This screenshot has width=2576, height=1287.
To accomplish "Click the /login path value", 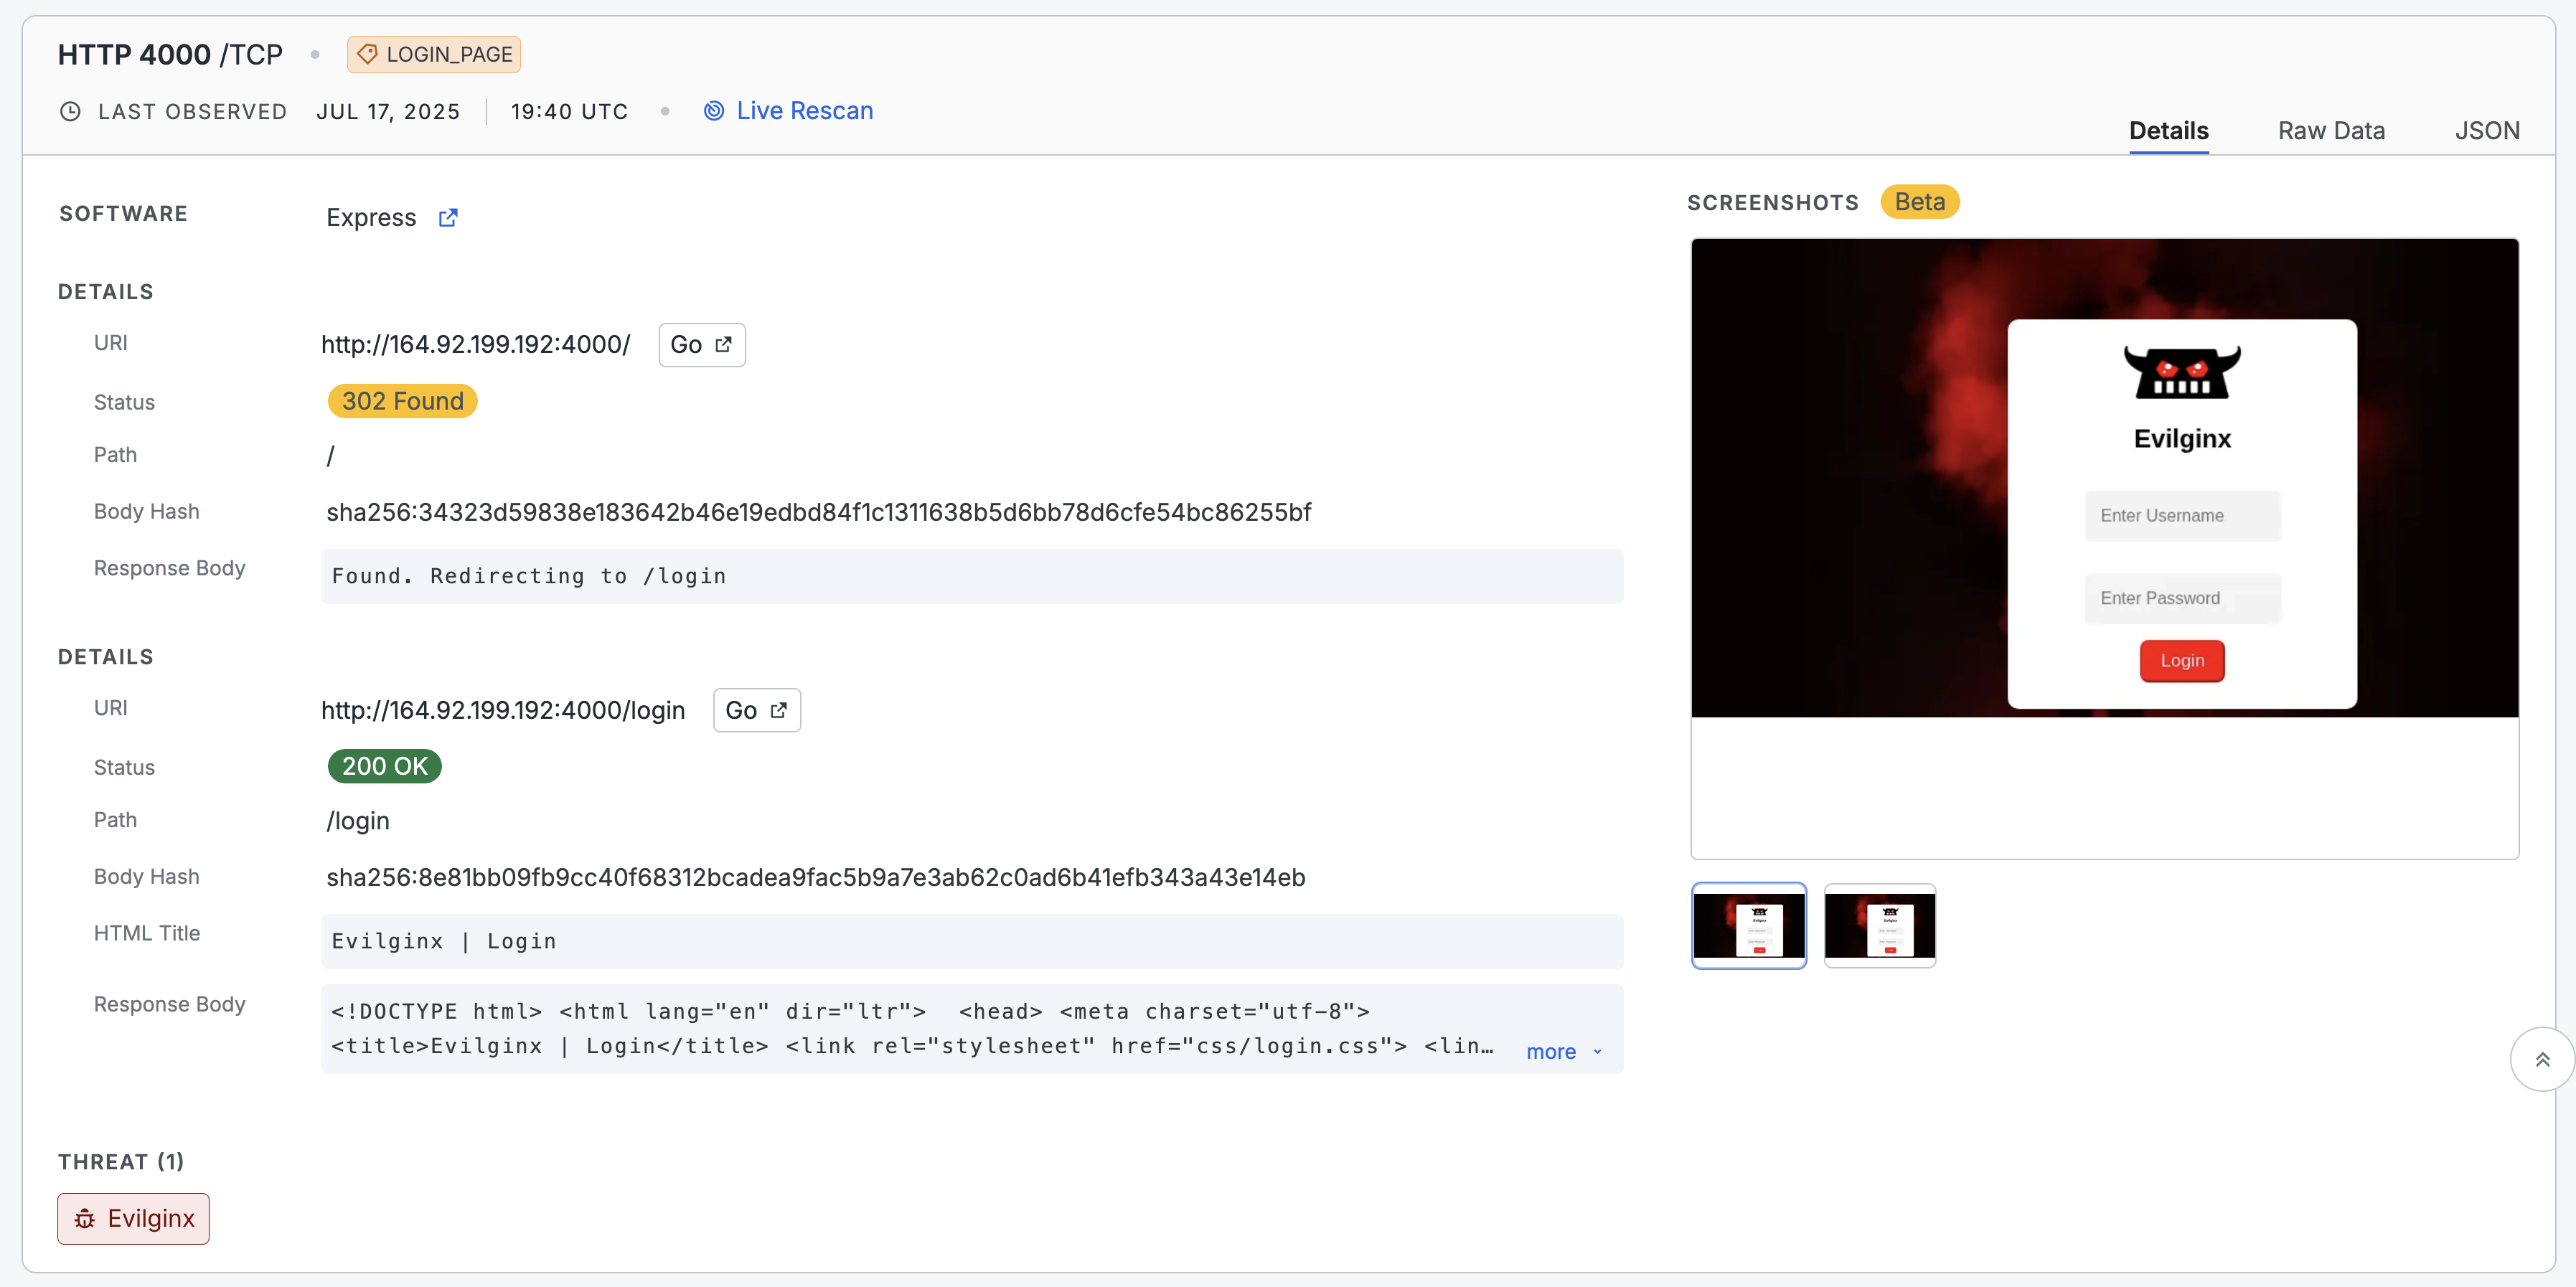I will click(x=358, y=820).
